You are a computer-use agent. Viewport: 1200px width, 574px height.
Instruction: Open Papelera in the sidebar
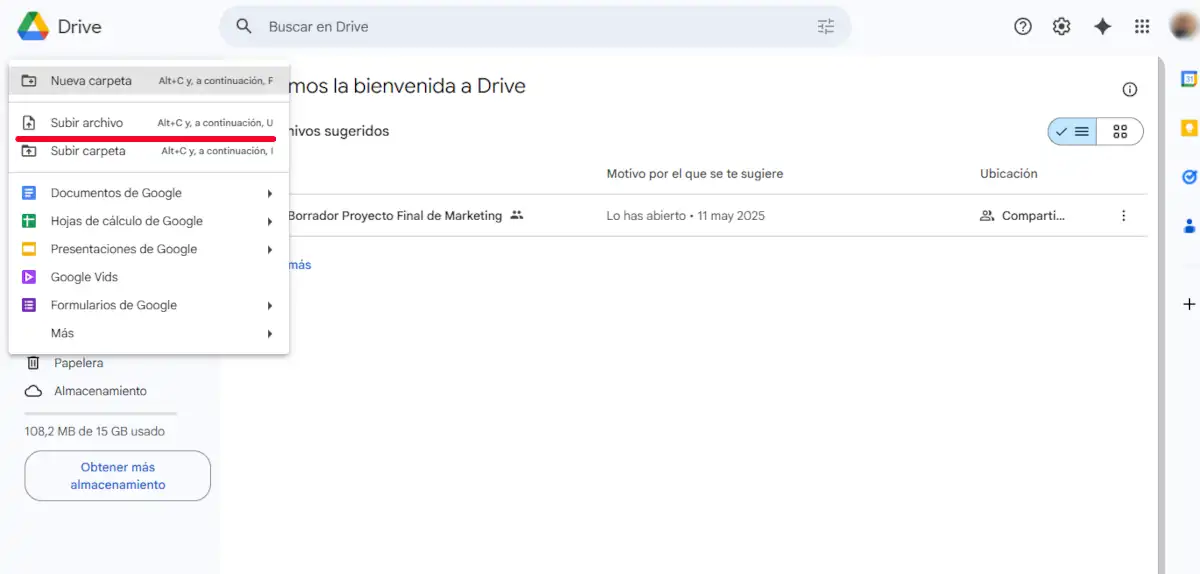(x=78, y=363)
